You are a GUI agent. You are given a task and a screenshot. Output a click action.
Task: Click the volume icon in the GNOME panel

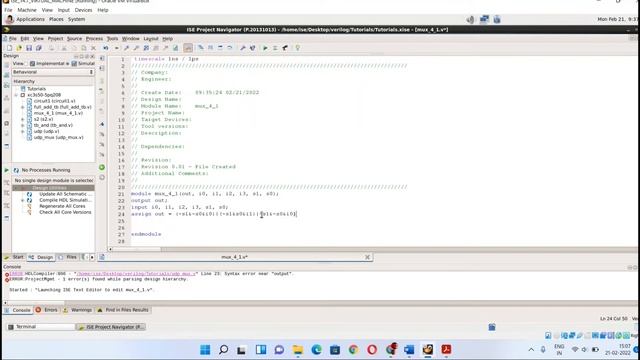(x=471, y=19)
